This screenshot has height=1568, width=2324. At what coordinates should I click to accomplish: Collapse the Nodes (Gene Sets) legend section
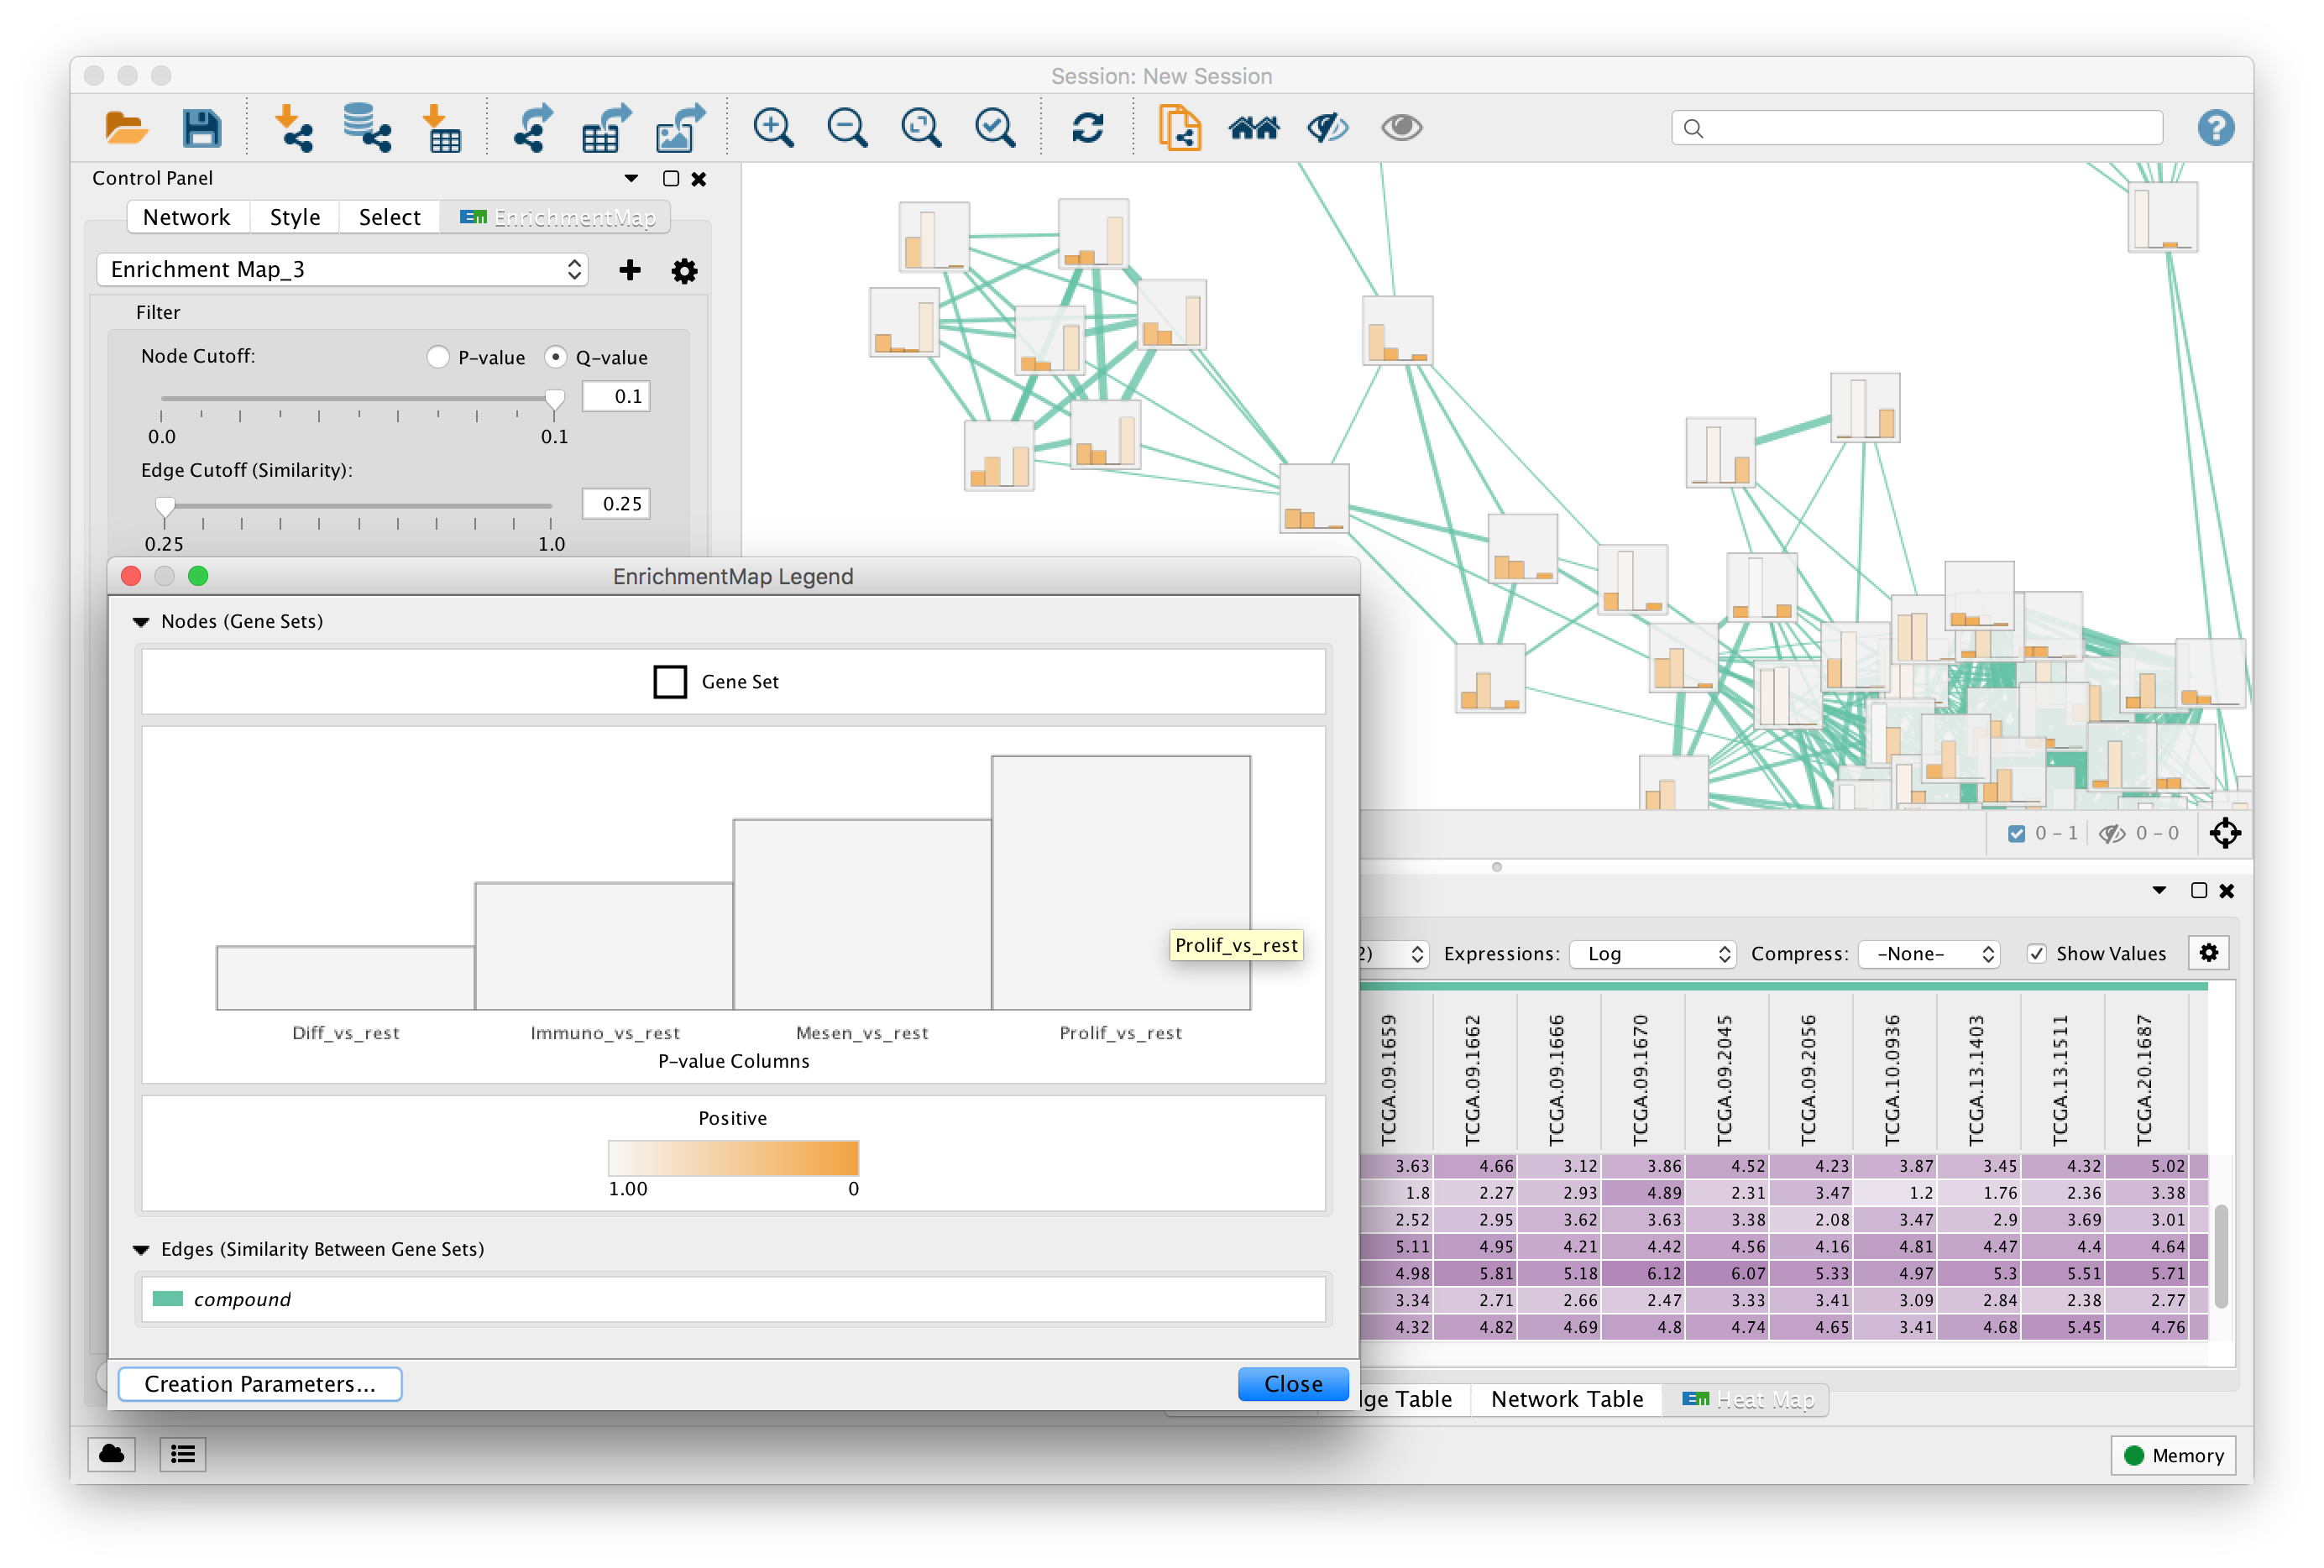141,621
